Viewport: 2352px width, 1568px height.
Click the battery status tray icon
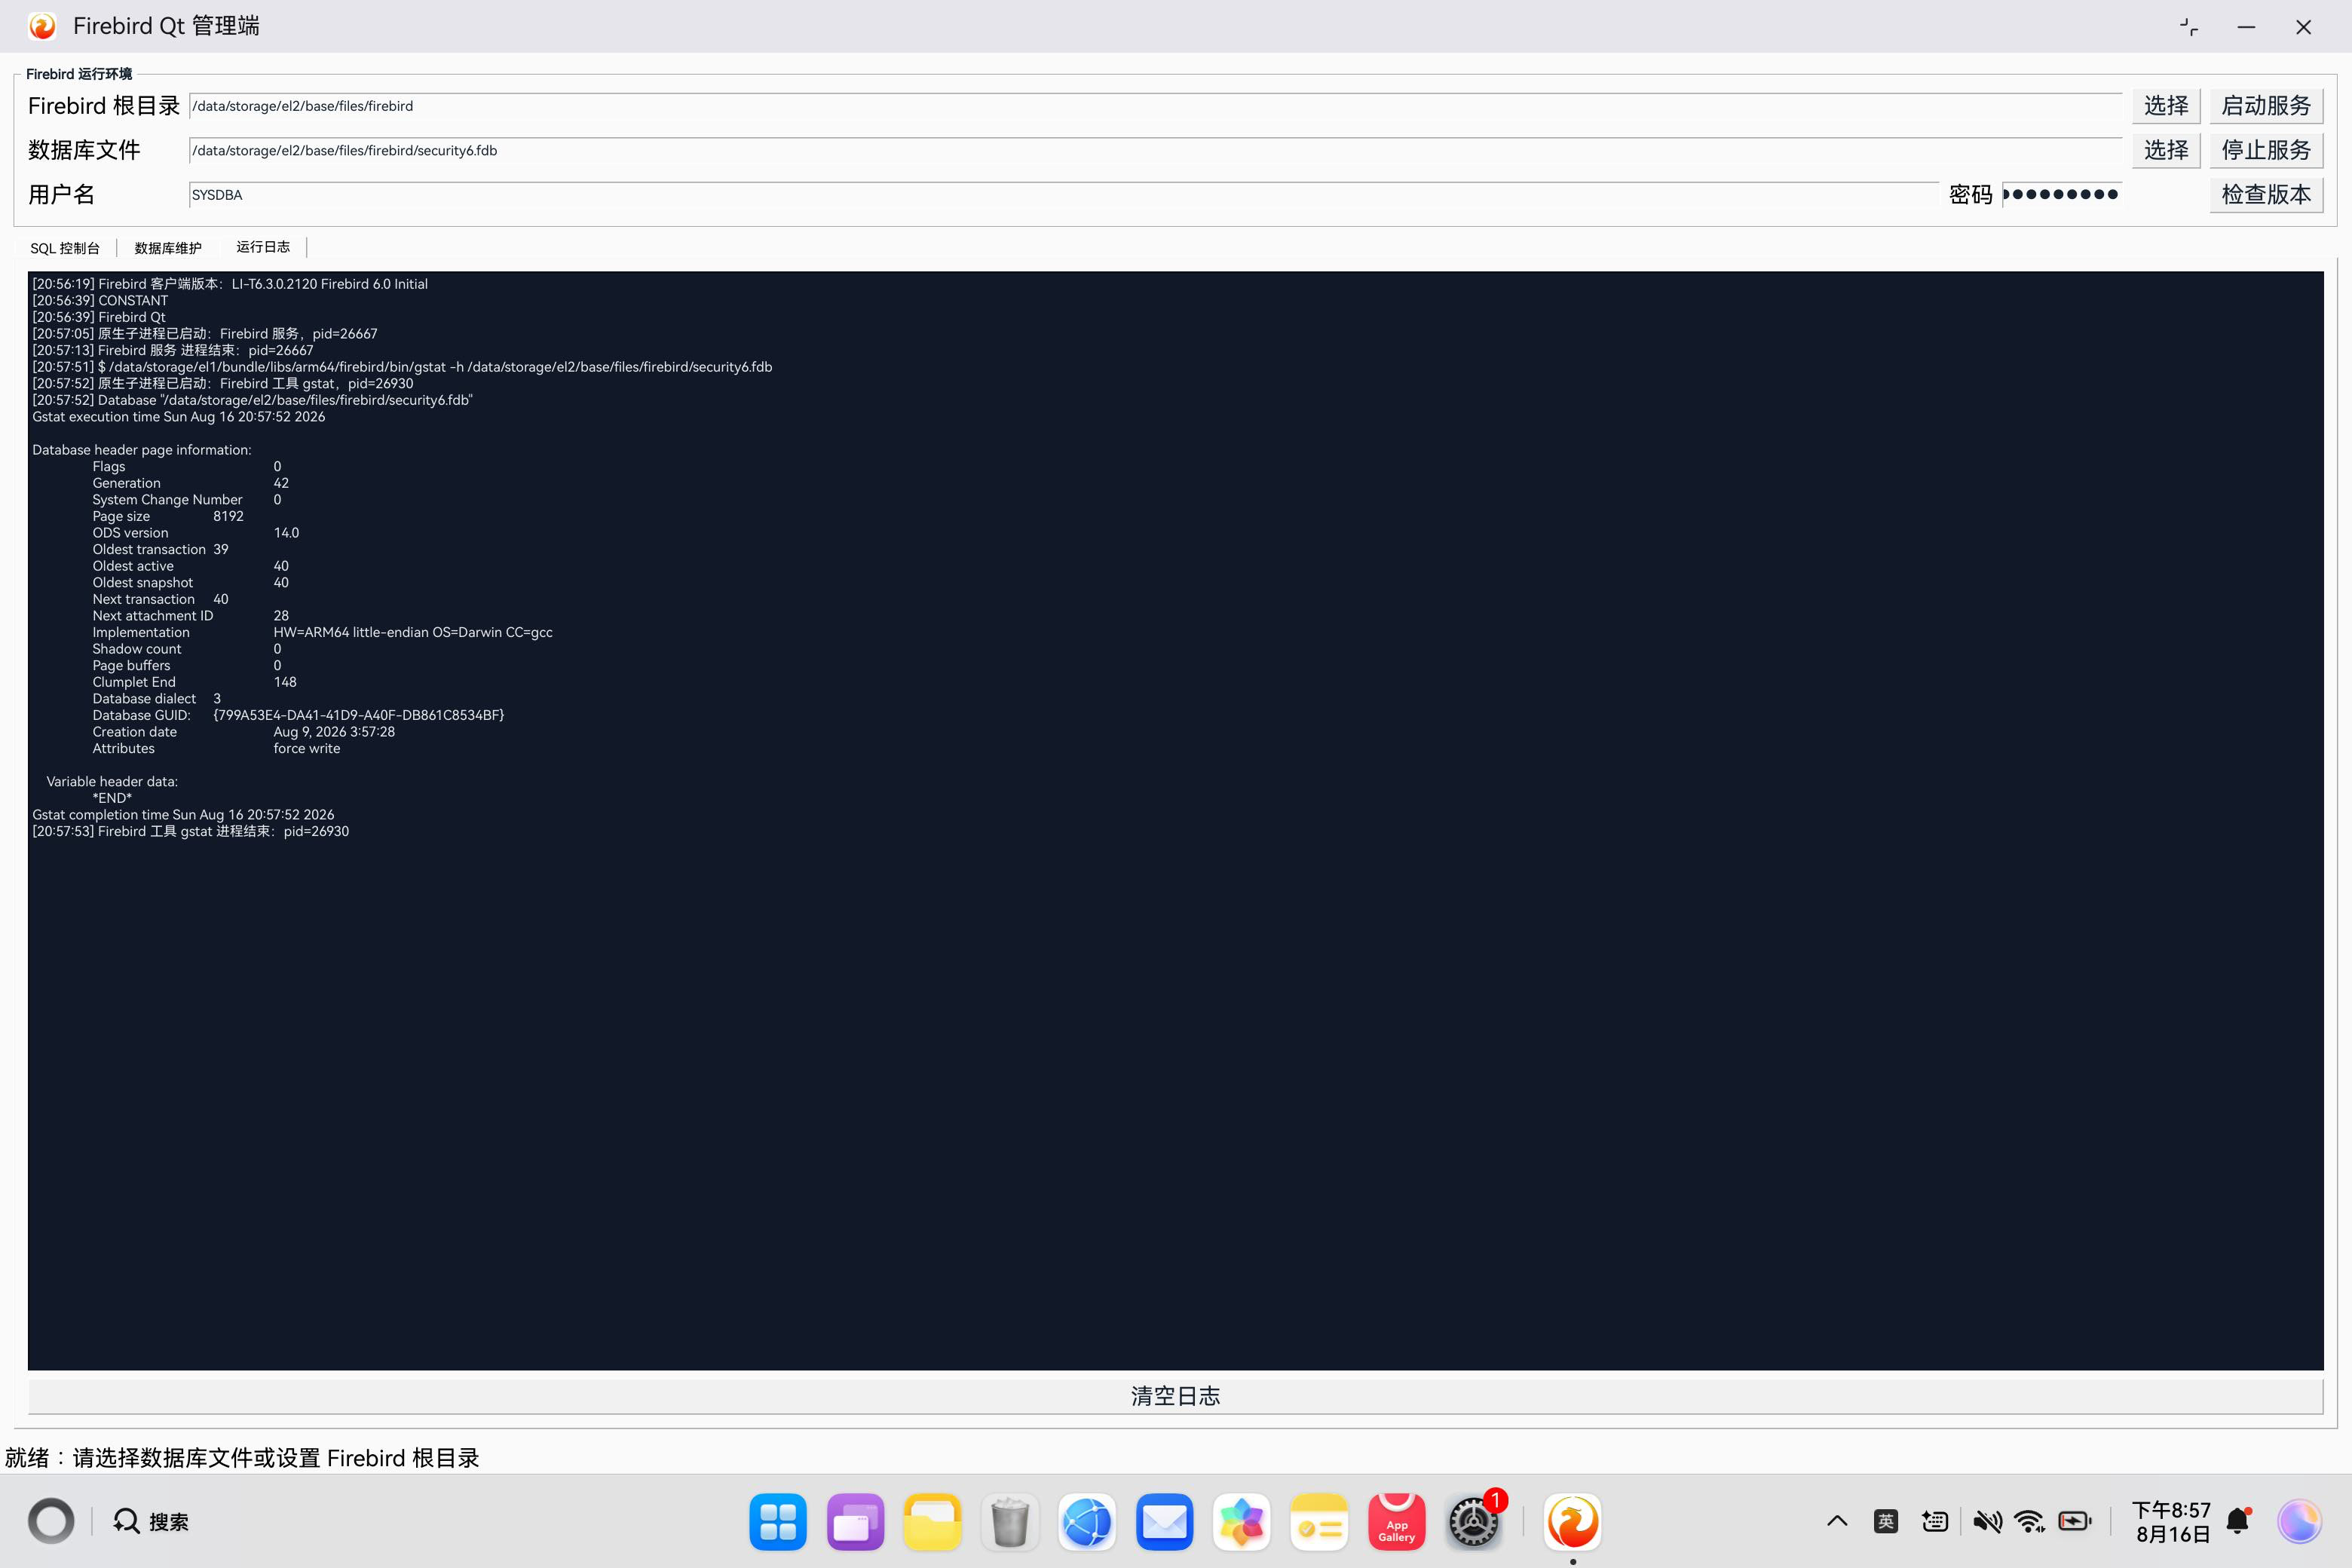[x=2075, y=1522]
